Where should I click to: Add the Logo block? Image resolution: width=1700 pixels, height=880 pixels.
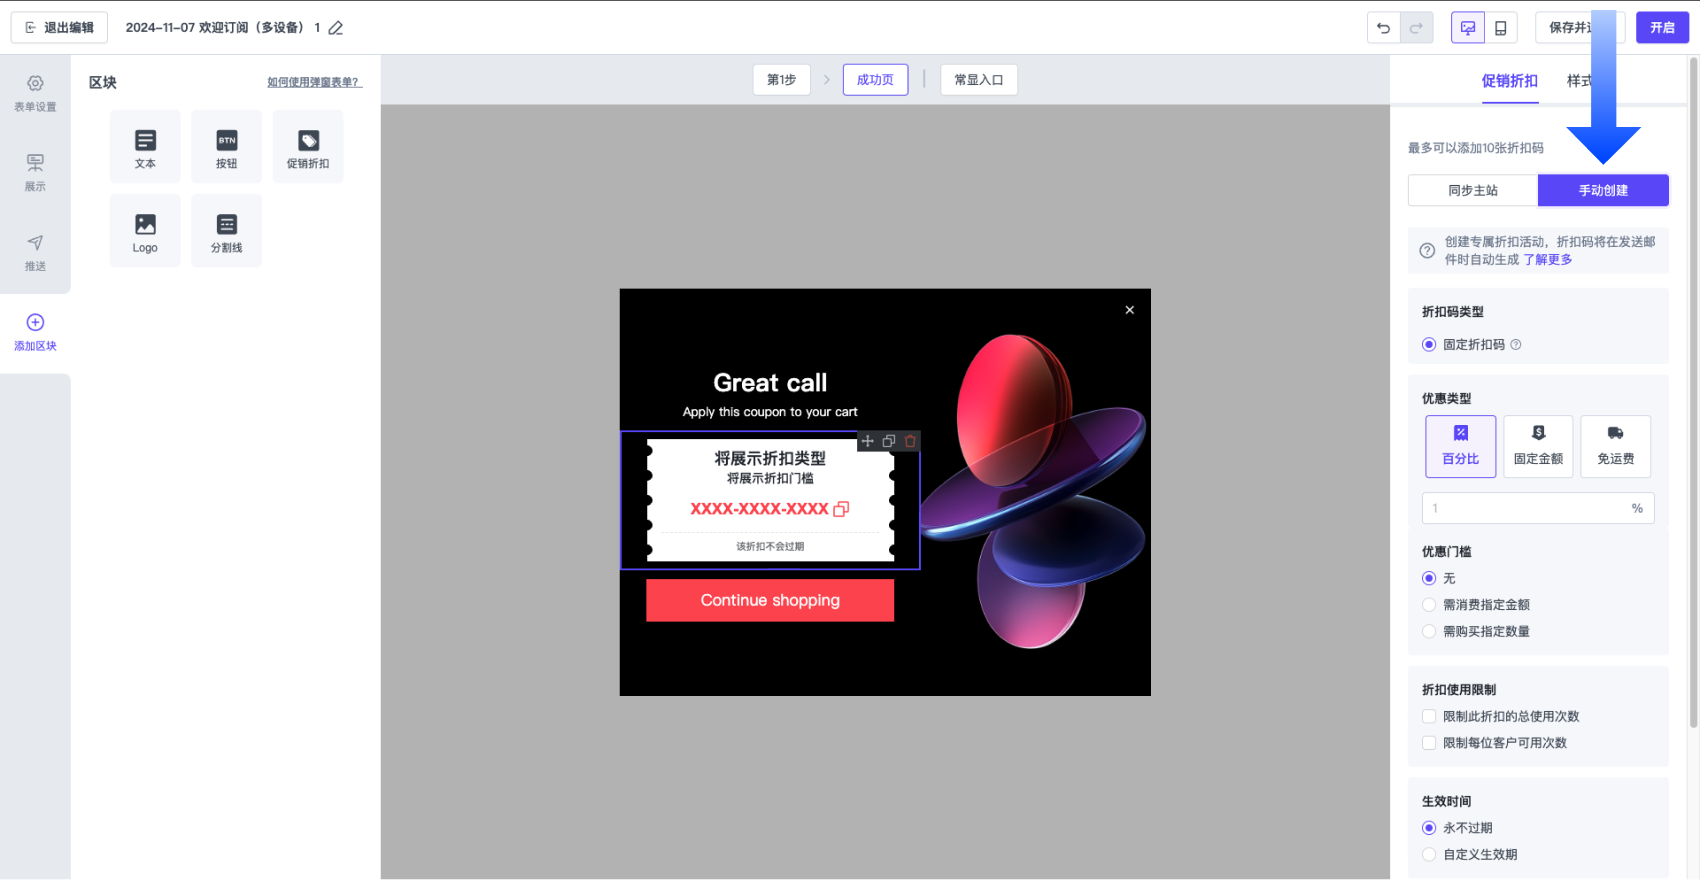[x=145, y=231]
